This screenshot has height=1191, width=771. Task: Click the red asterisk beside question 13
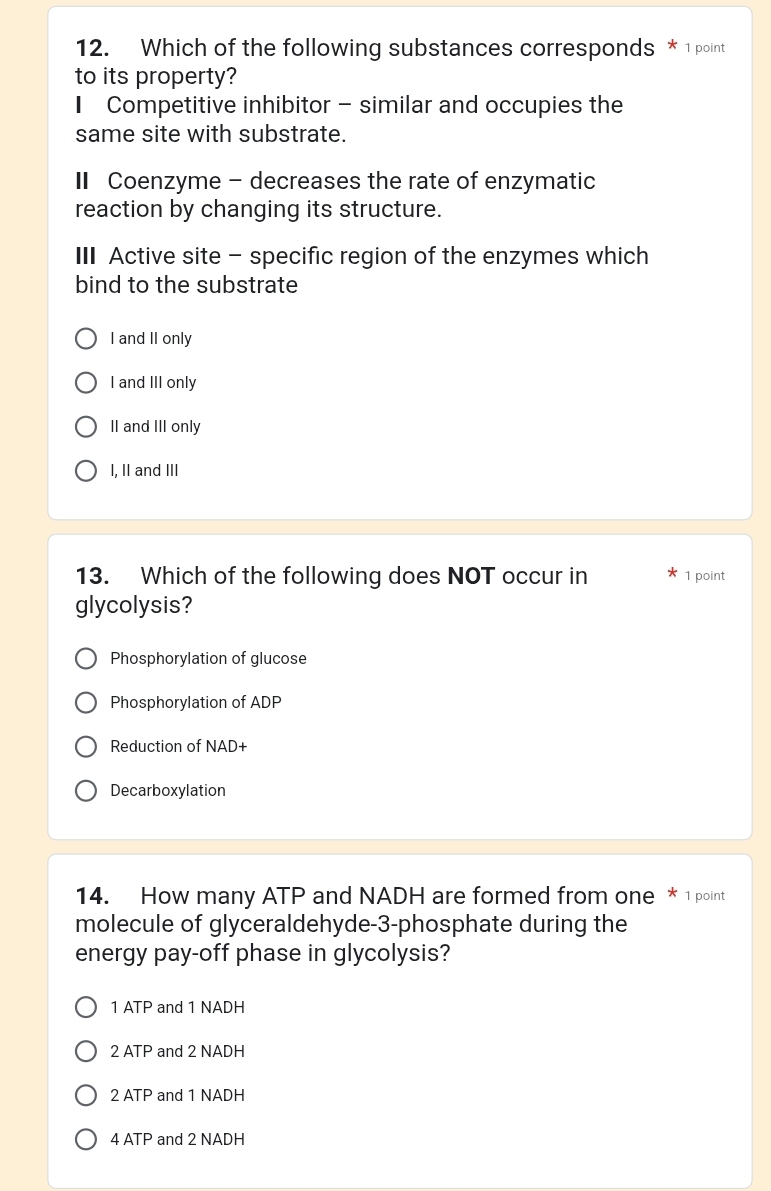(672, 575)
